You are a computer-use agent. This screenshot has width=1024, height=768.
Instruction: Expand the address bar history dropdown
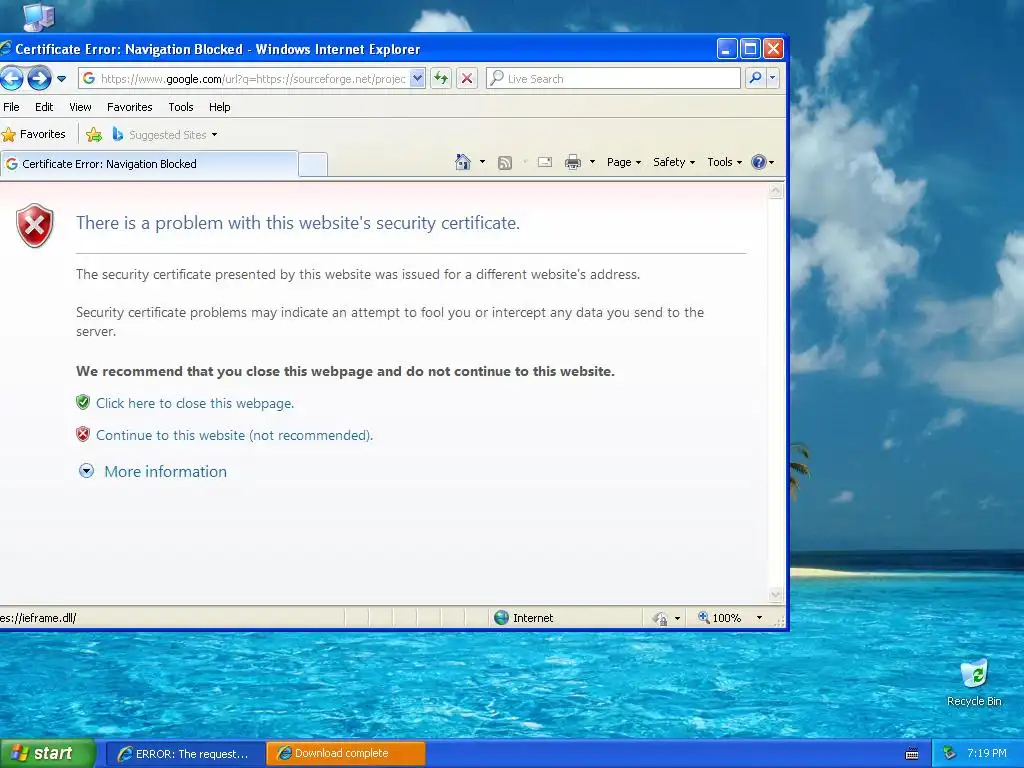click(x=418, y=79)
